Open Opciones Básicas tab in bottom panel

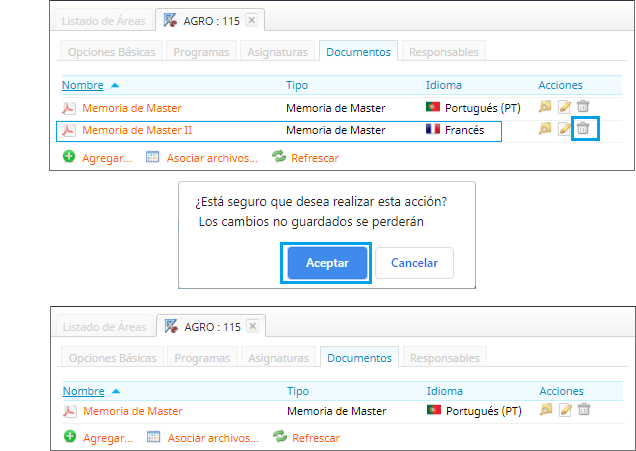112,358
